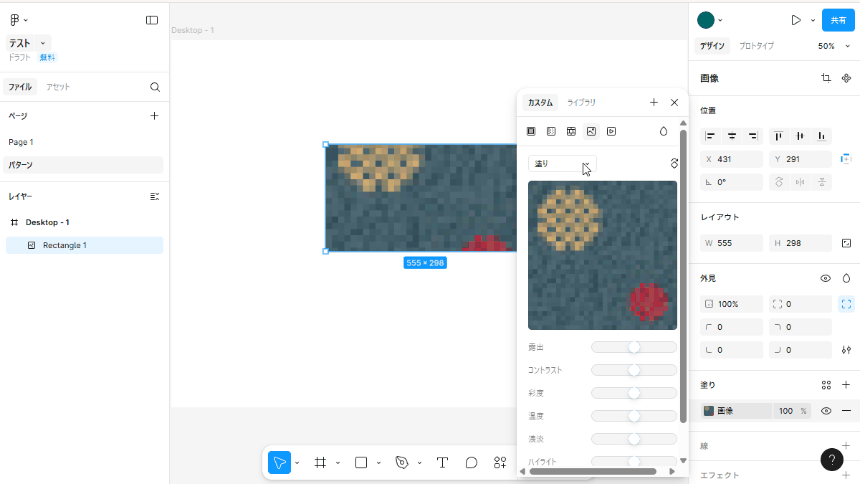Toggle visibility of the 画像 fill
860x484 pixels.
point(826,411)
